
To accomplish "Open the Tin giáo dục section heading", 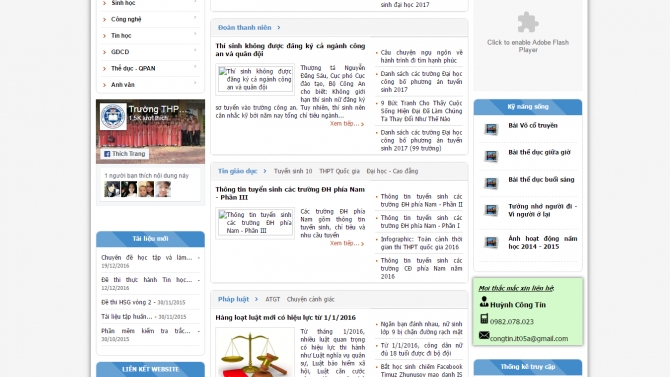I will click(238, 171).
